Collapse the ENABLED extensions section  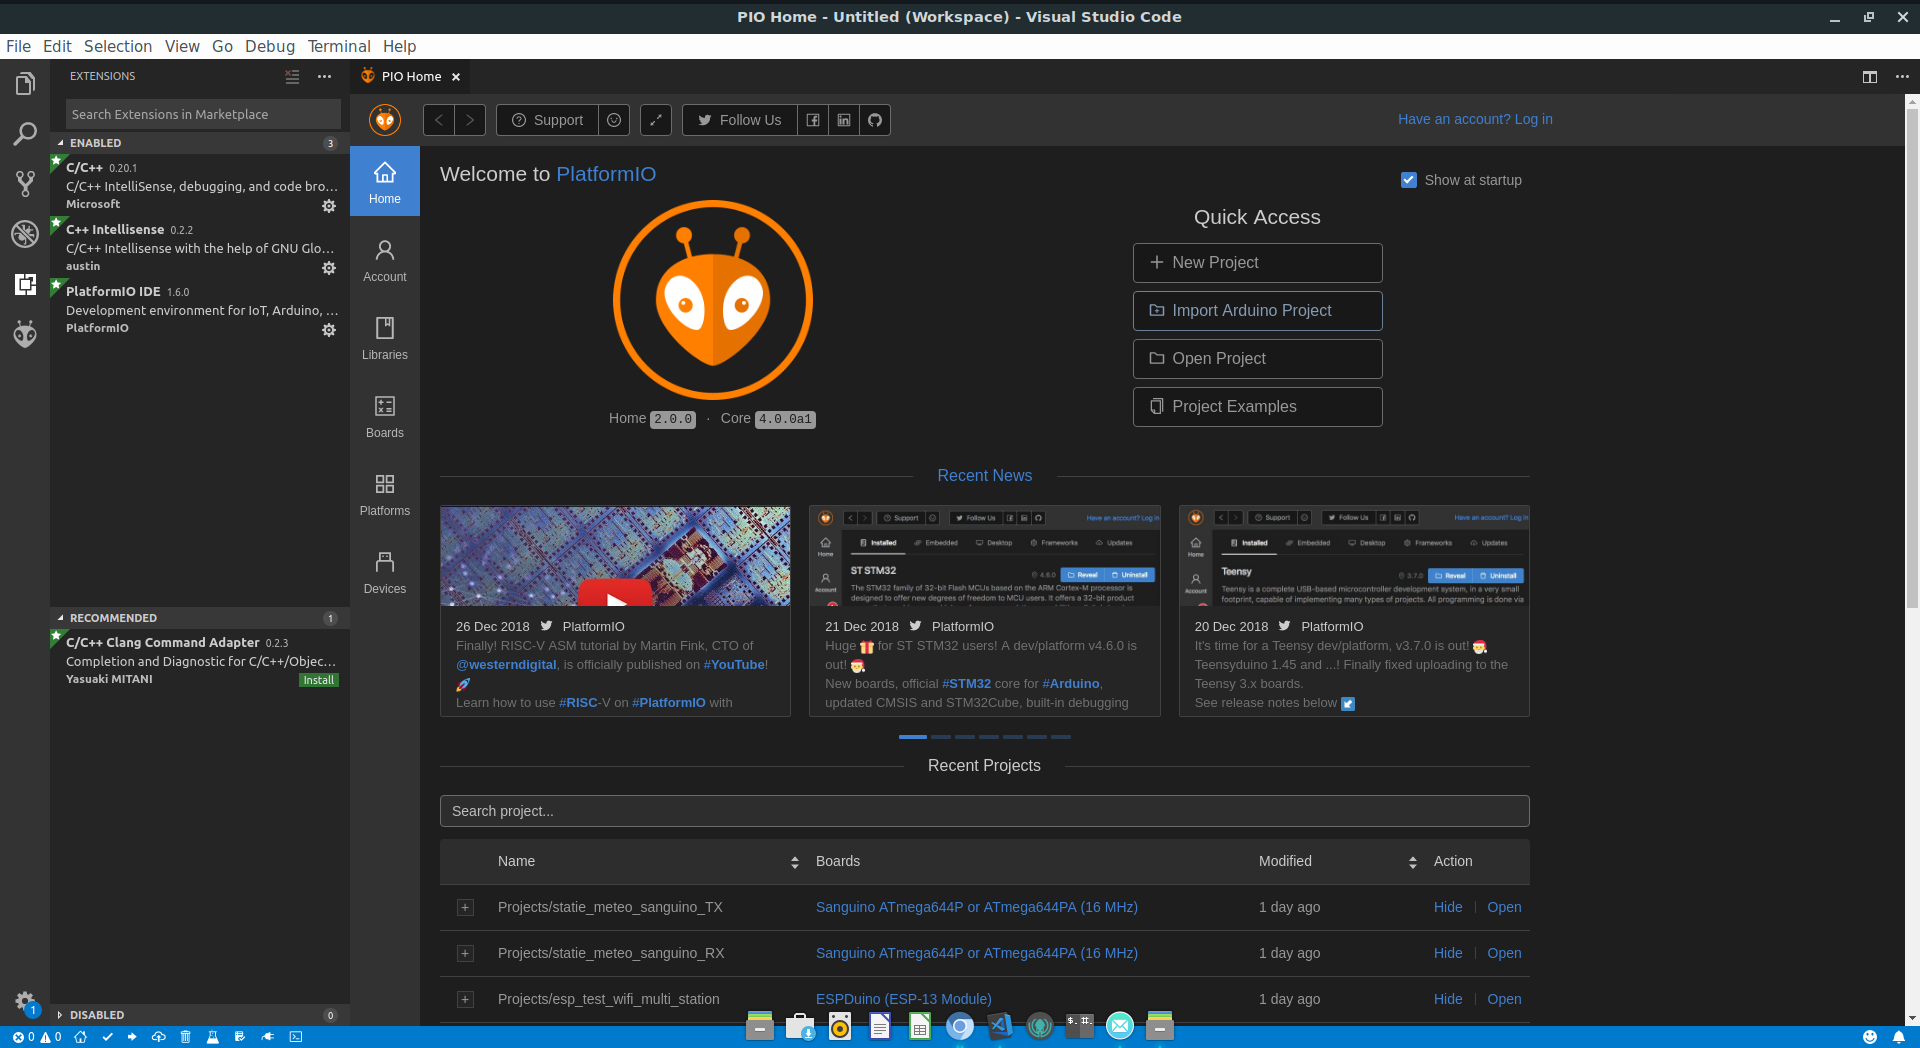[x=200, y=143]
